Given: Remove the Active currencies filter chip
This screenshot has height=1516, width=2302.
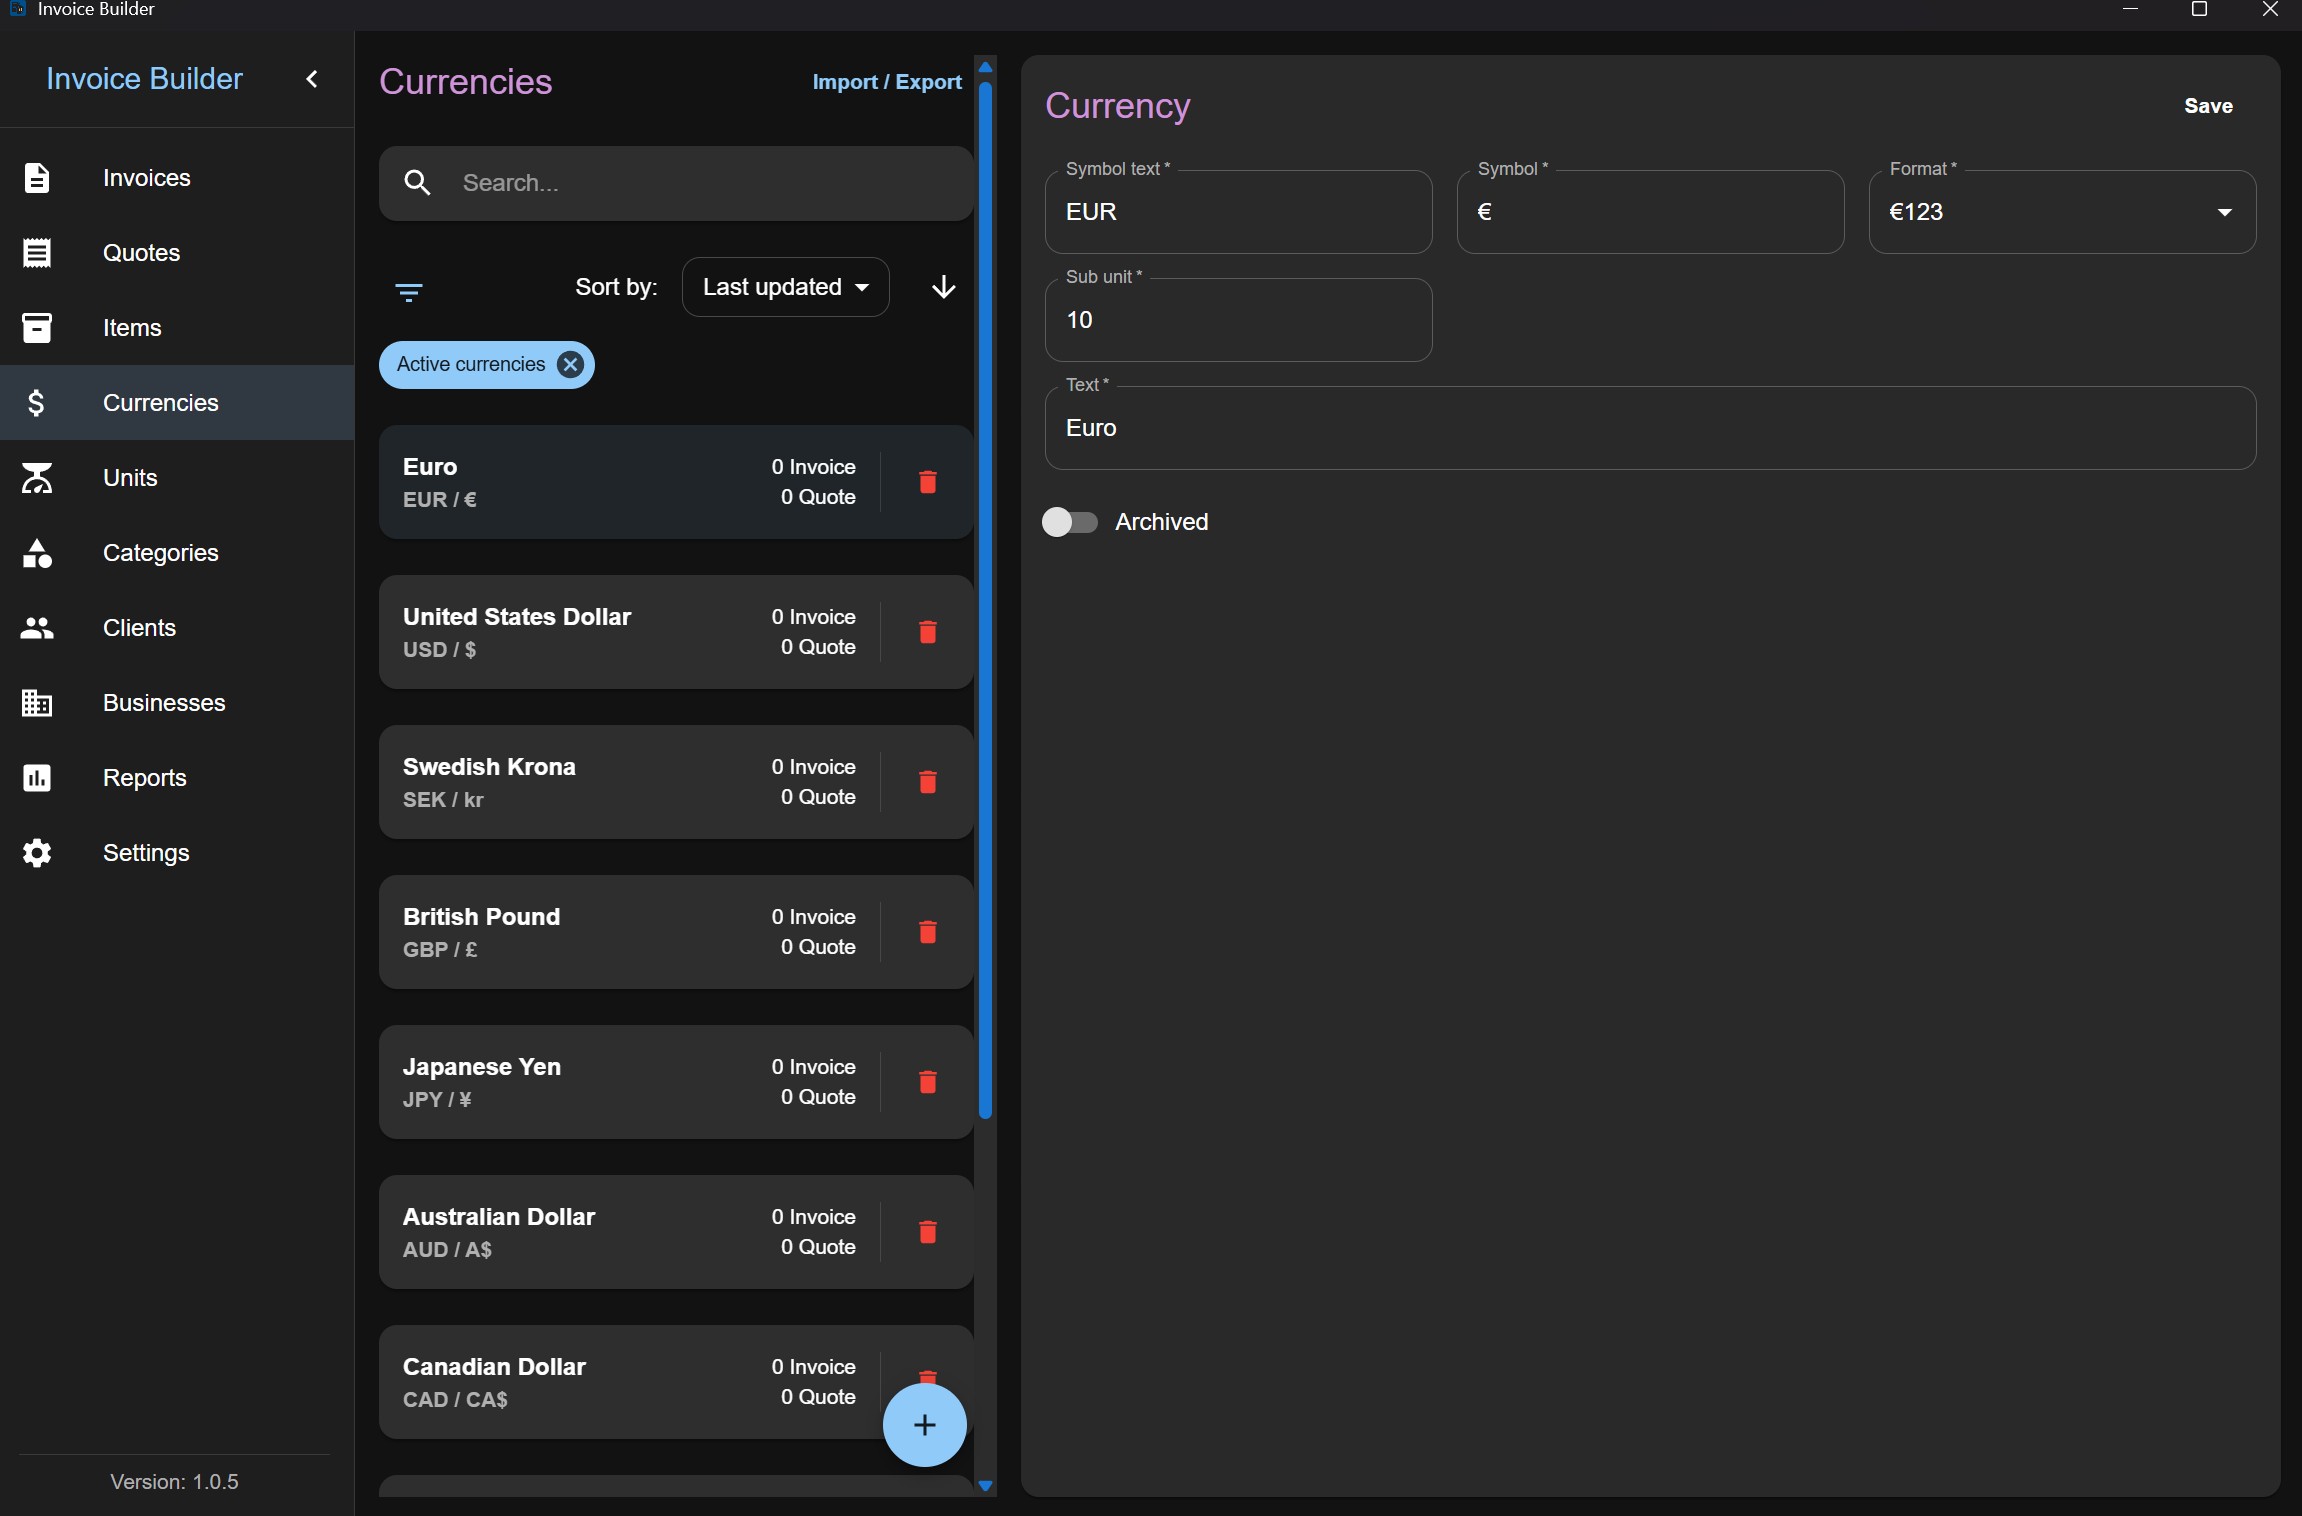Looking at the screenshot, I should click(570, 365).
